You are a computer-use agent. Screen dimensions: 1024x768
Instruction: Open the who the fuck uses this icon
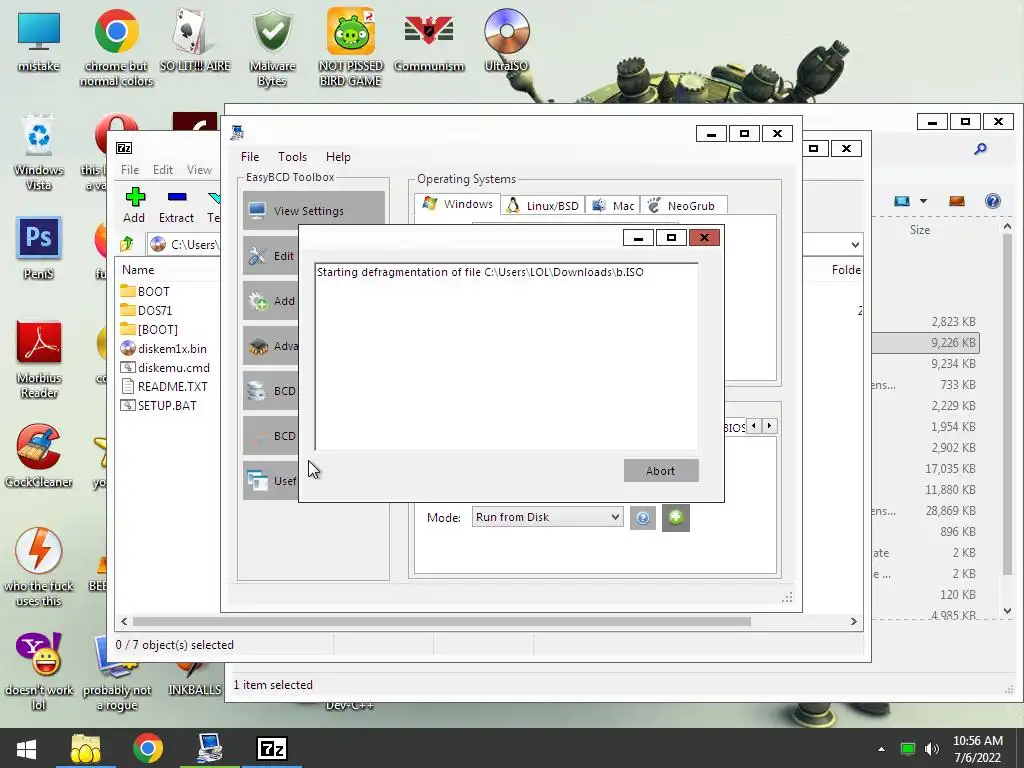[x=39, y=567]
